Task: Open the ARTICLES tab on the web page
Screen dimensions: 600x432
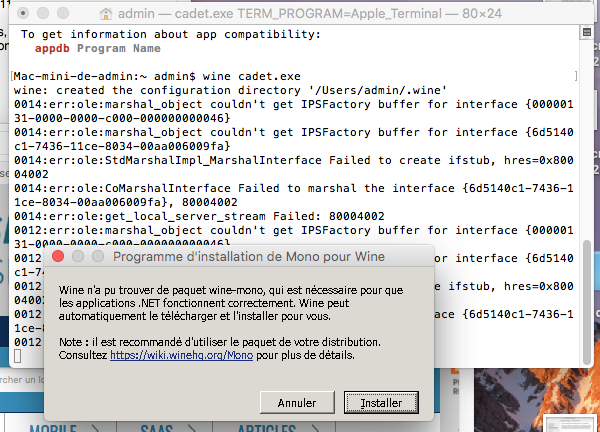Action: (267, 428)
